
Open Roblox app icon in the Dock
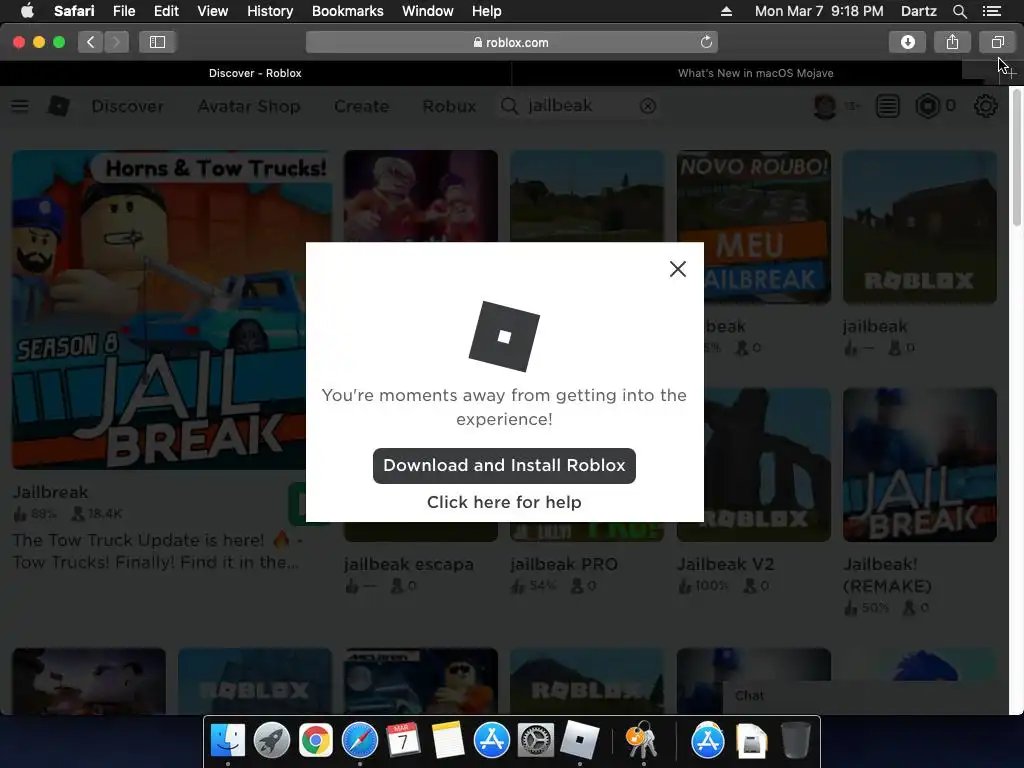[x=580, y=740]
